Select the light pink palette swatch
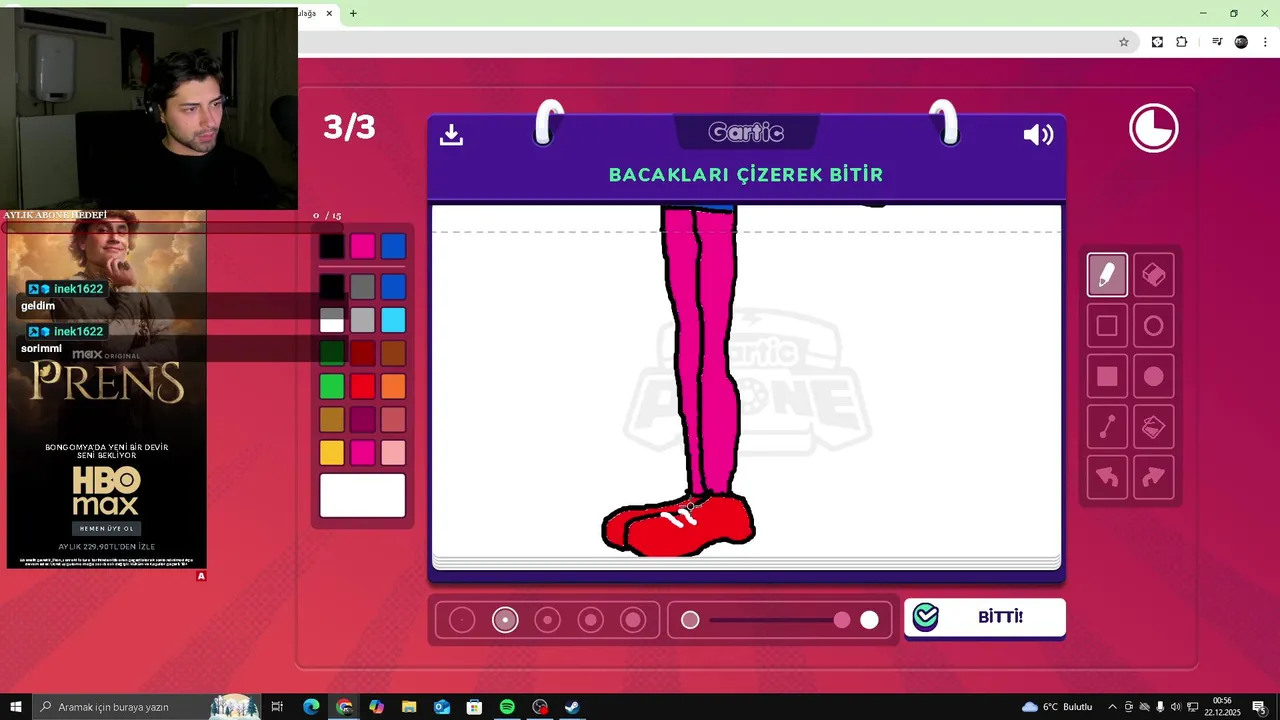 (x=393, y=453)
